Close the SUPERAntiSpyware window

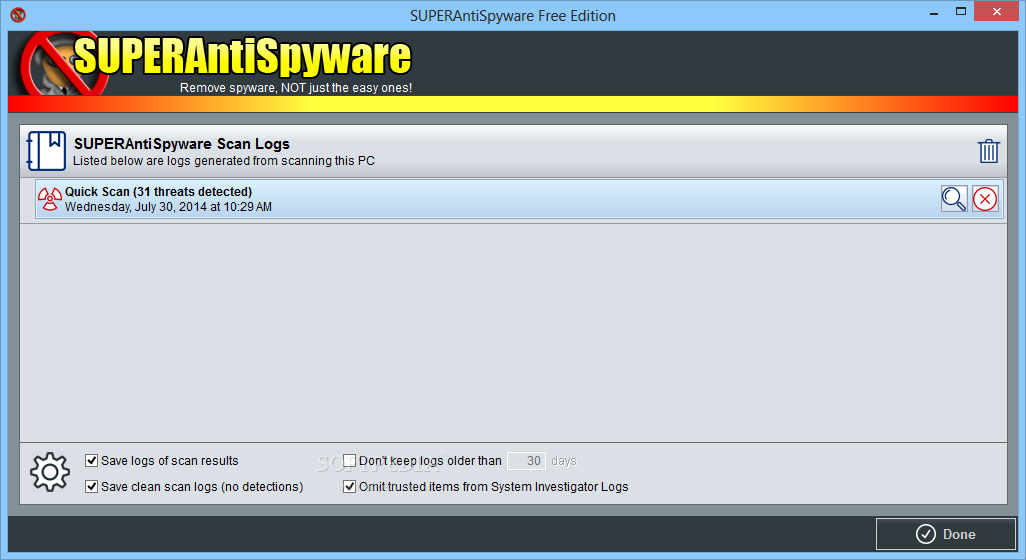click(997, 11)
